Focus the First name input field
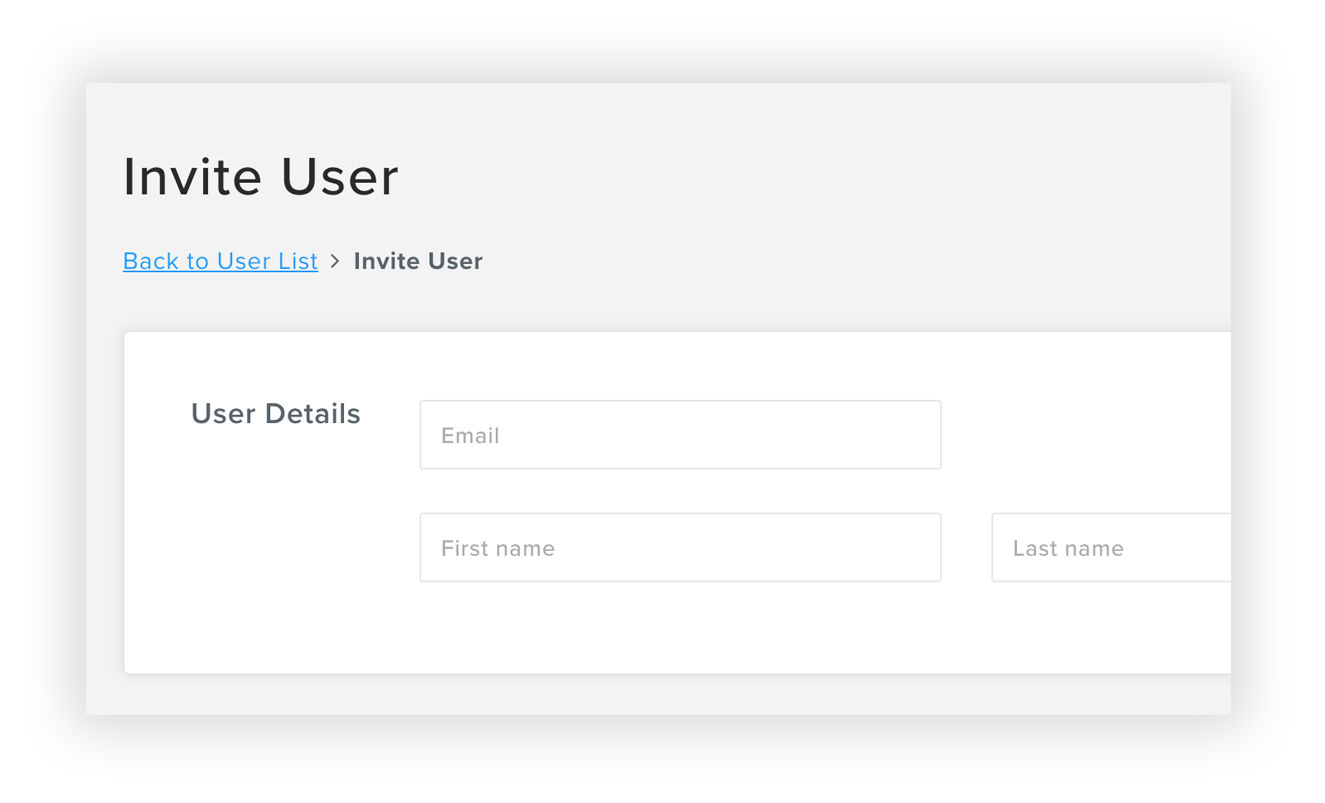Viewport: 1325px width, 803px height. (x=680, y=548)
